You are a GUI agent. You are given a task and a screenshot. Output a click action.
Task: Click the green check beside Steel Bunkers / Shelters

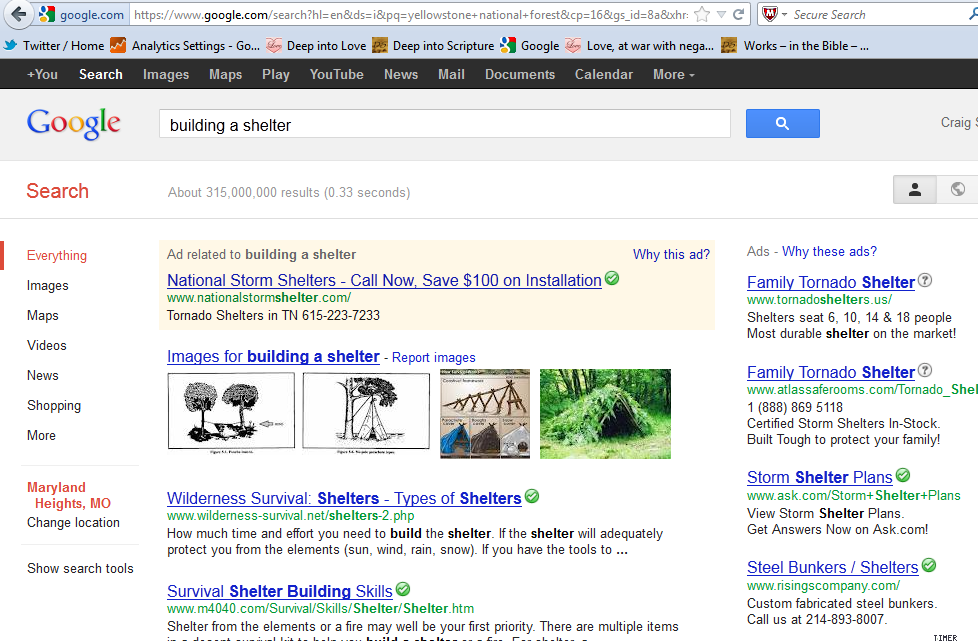pyautogui.click(x=929, y=565)
